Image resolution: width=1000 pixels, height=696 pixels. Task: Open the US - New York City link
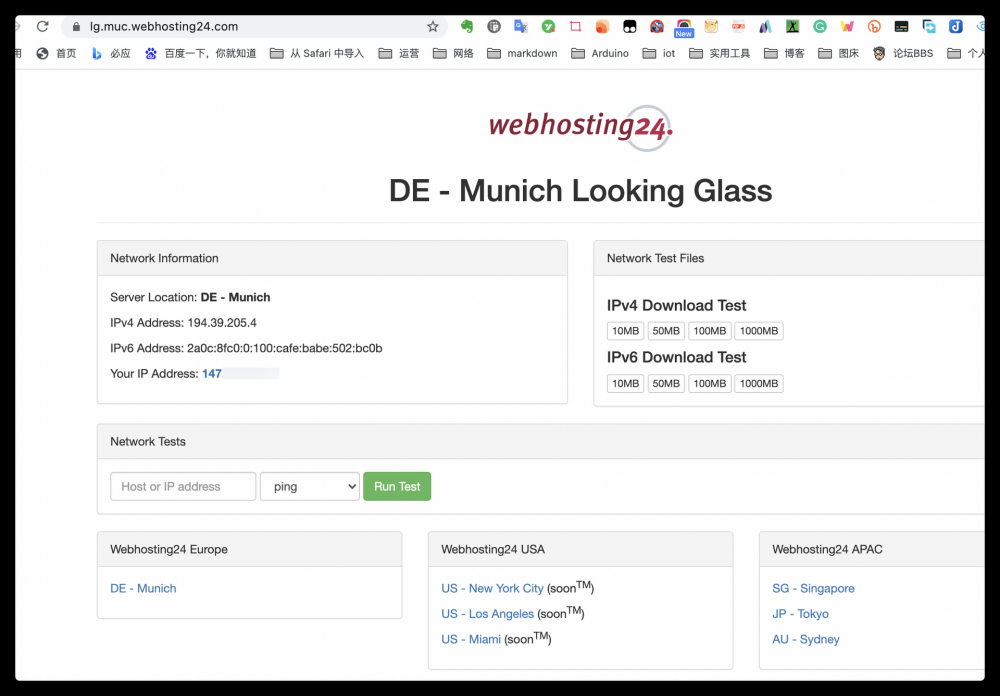492,589
